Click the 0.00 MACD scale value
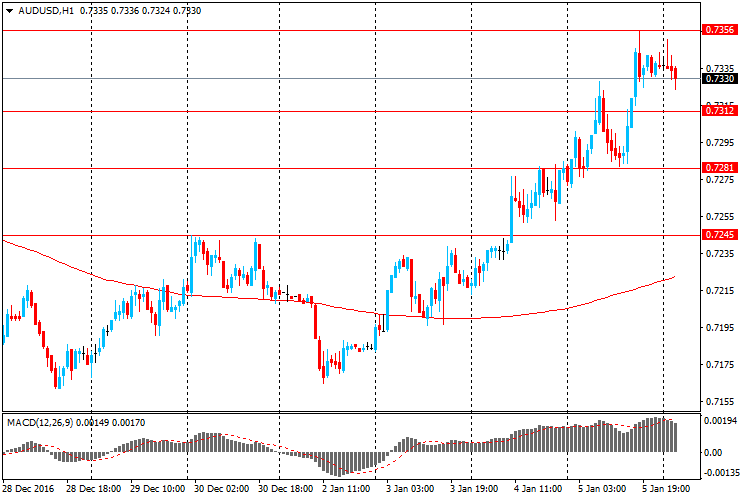This screenshot has height=500, width=740. pos(716,452)
